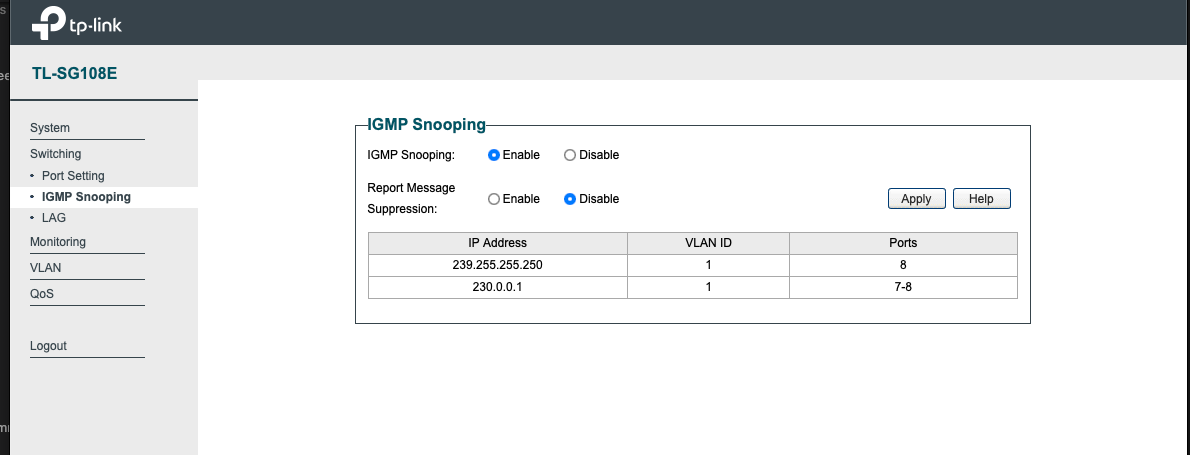Expand the System menu section
Viewport: 1190px width, 455px height.
coord(49,128)
